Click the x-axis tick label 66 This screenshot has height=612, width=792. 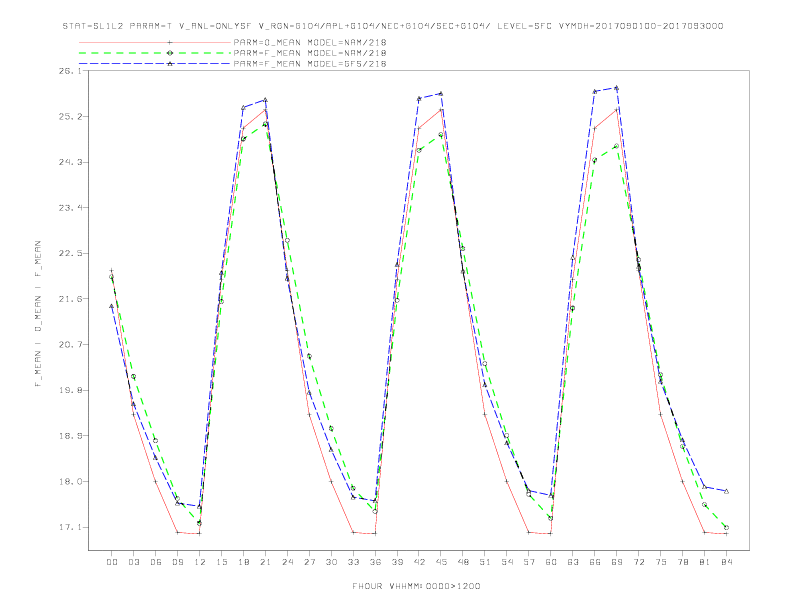[595, 562]
